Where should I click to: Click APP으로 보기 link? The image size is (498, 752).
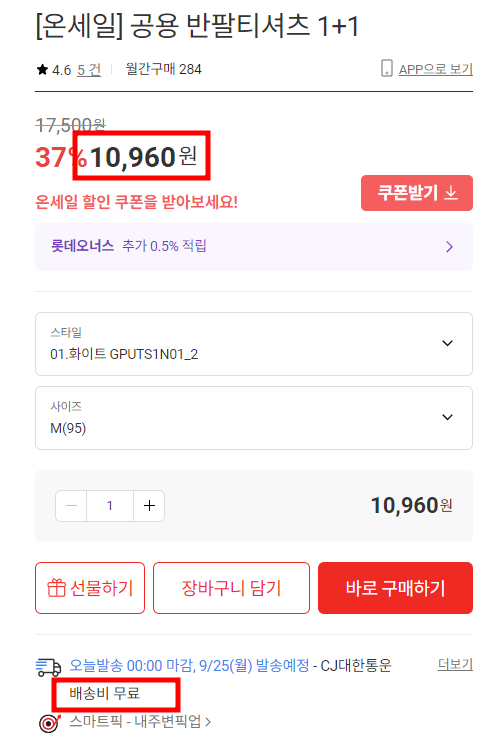point(436,69)
